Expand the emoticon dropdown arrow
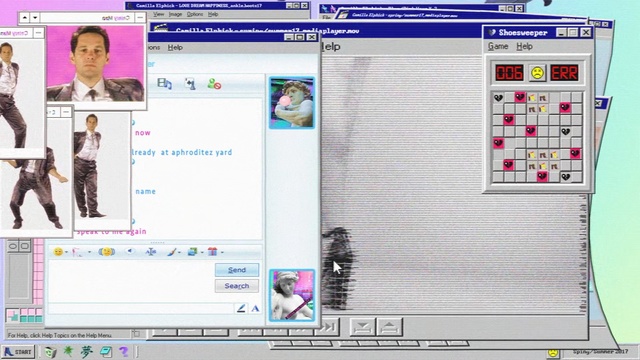The image size is (640, 360). (67, 252)
